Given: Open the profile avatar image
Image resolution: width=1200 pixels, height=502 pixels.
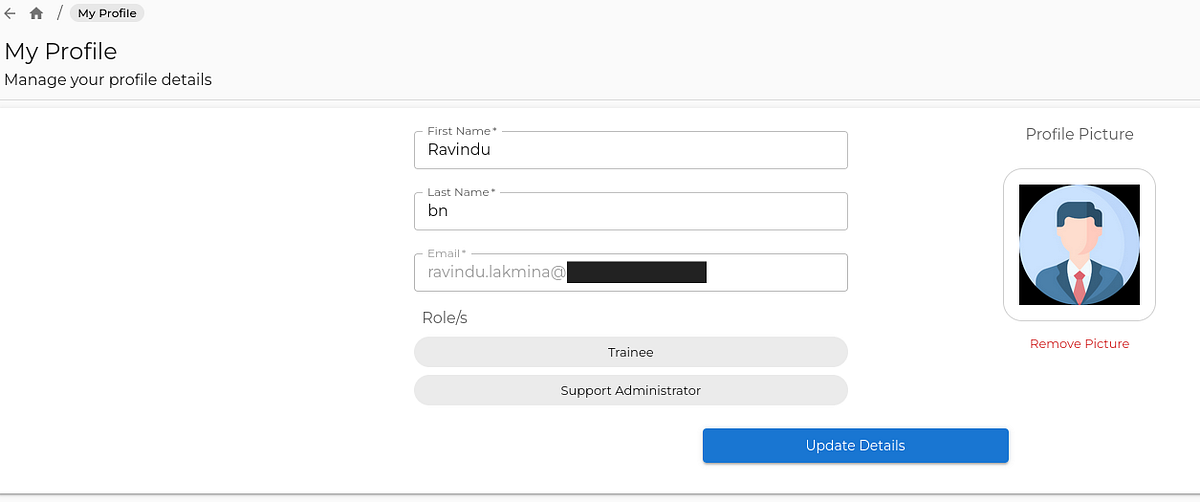Looking at the screenshot, I should click(x=1080, y=244).
